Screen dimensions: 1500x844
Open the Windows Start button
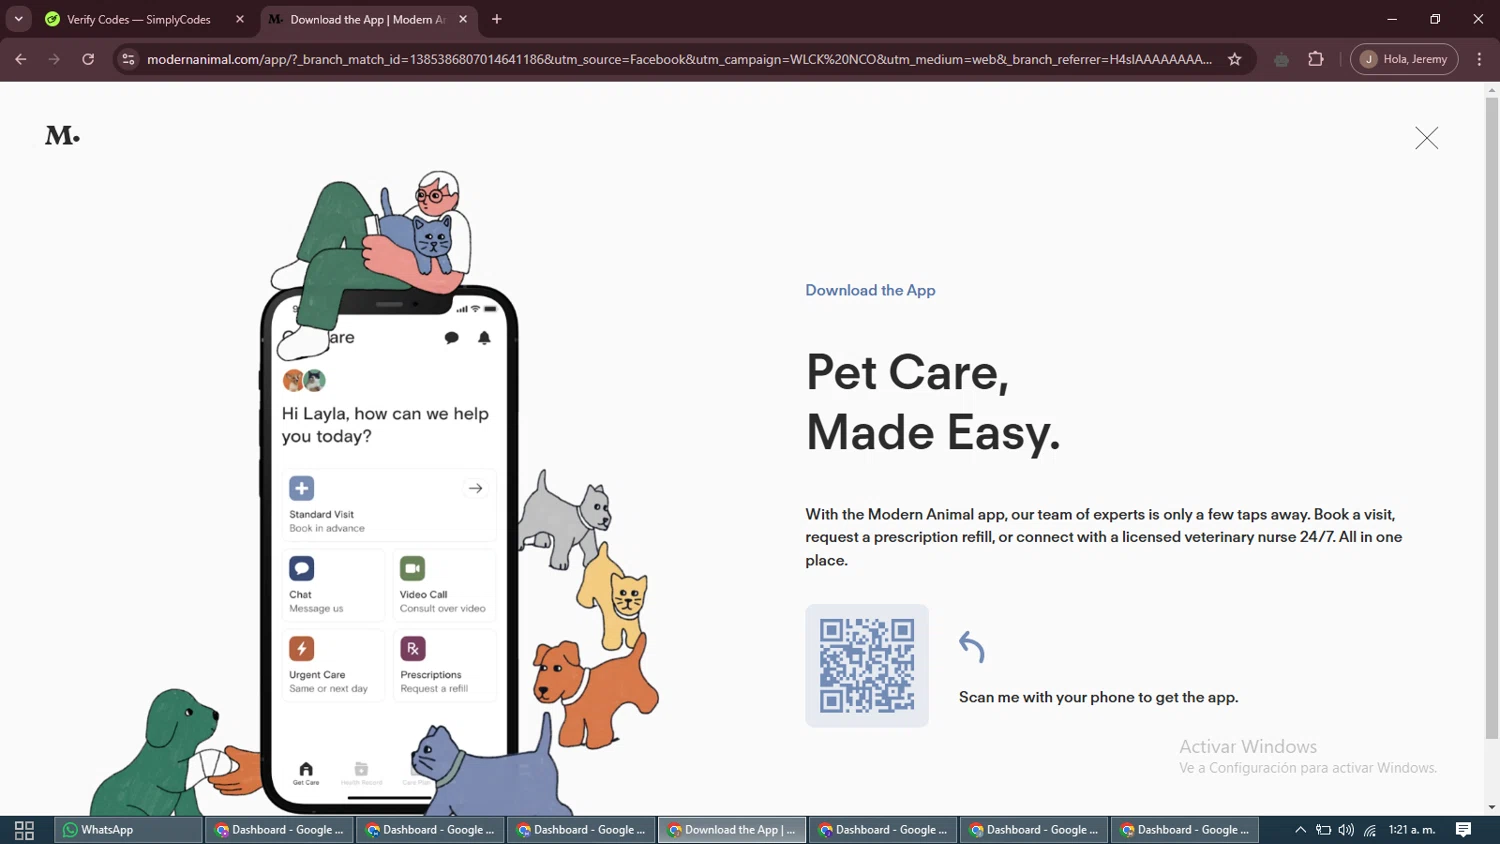(x=24, y=830)
